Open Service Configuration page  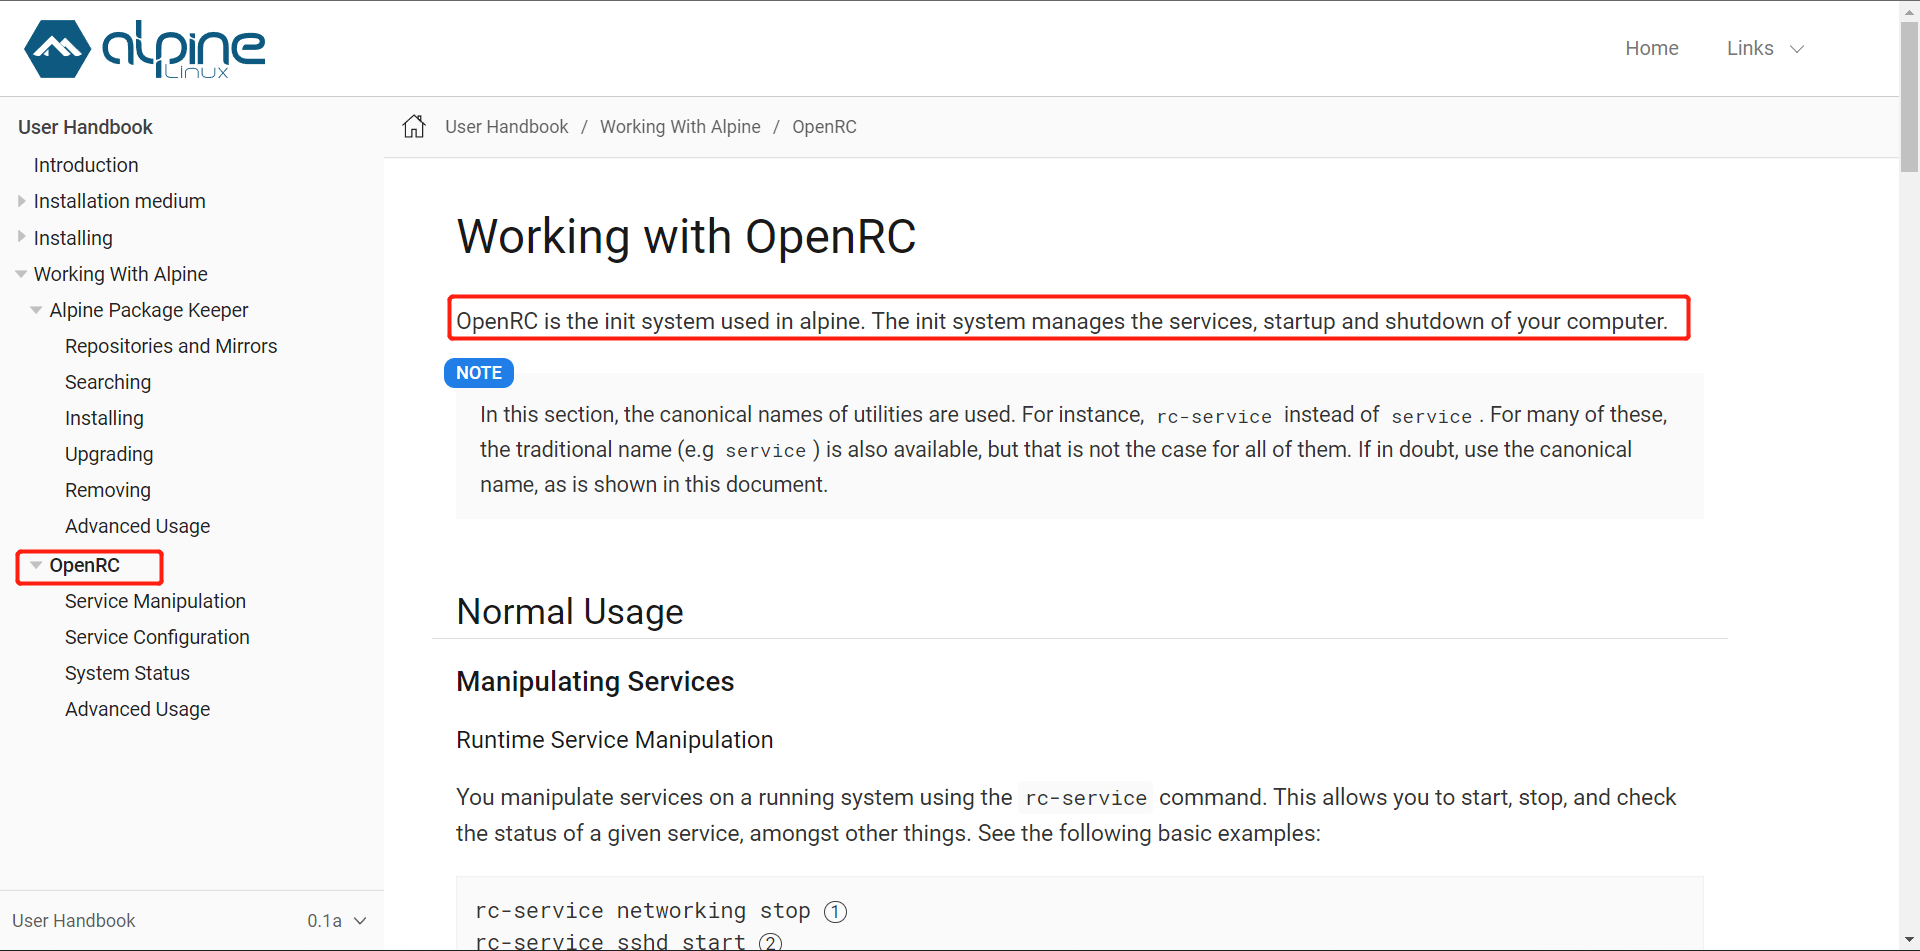[x=157, y=637]
